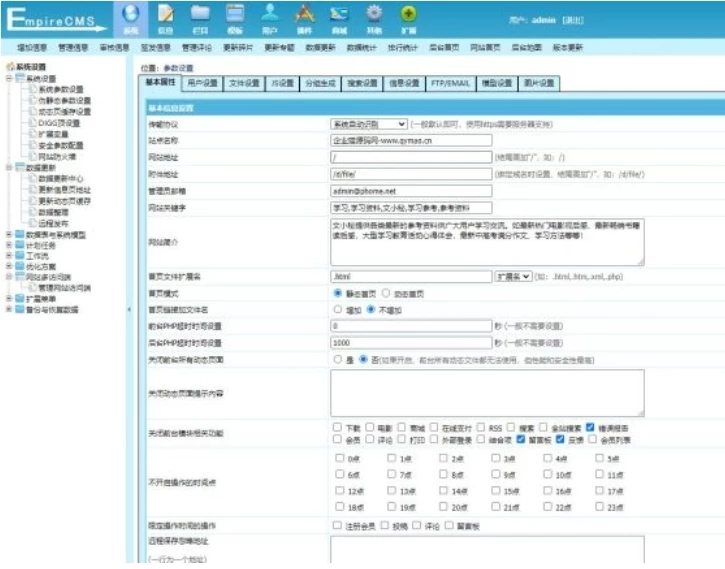Open the green 扩展 icon in header

point(408,17)
